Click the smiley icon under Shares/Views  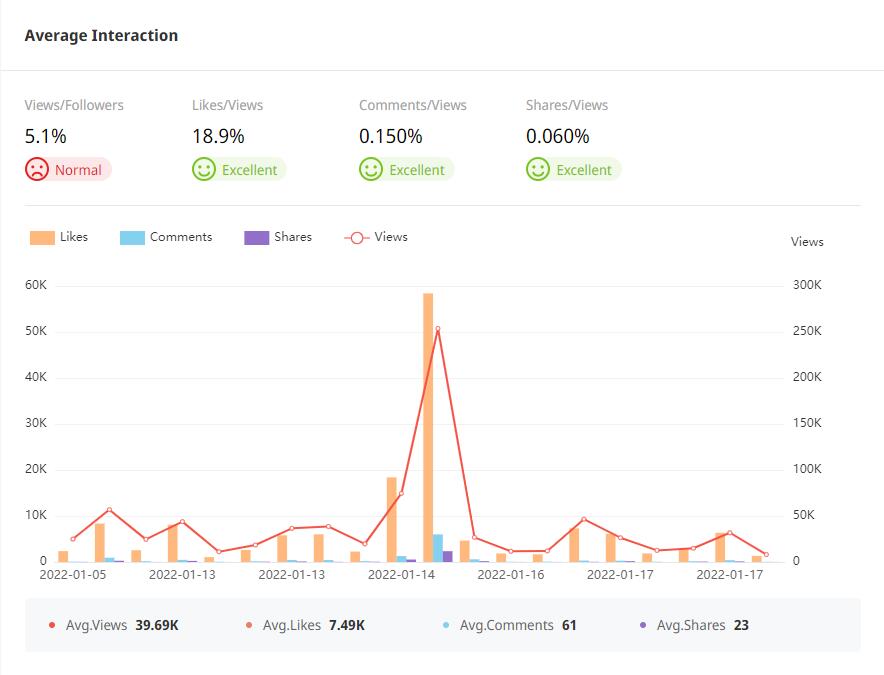tap(538, 169)
